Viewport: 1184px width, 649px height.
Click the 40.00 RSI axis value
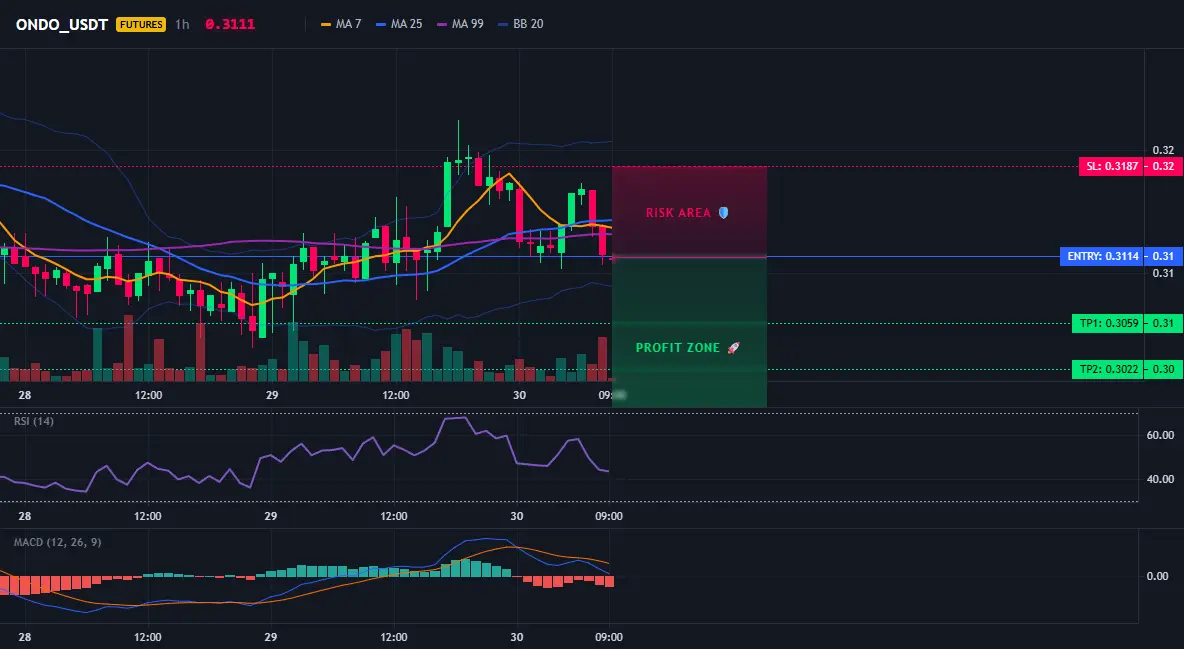(x=1161, y=479)
